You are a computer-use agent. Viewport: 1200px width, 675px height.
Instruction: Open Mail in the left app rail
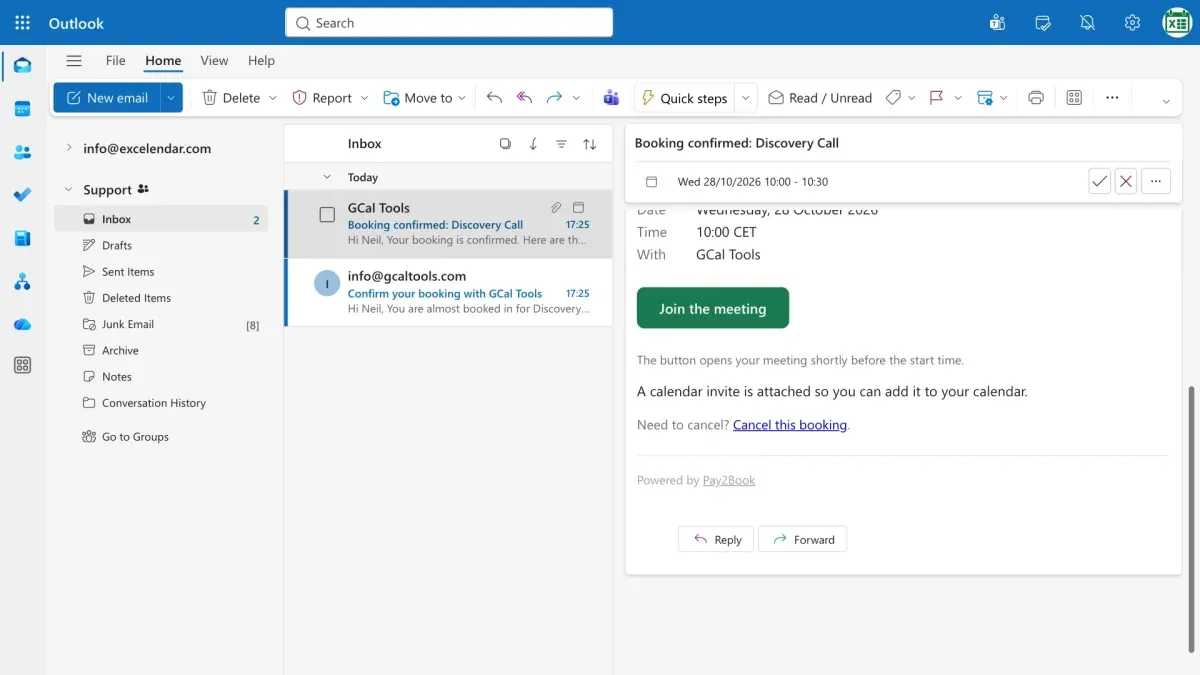22,66
